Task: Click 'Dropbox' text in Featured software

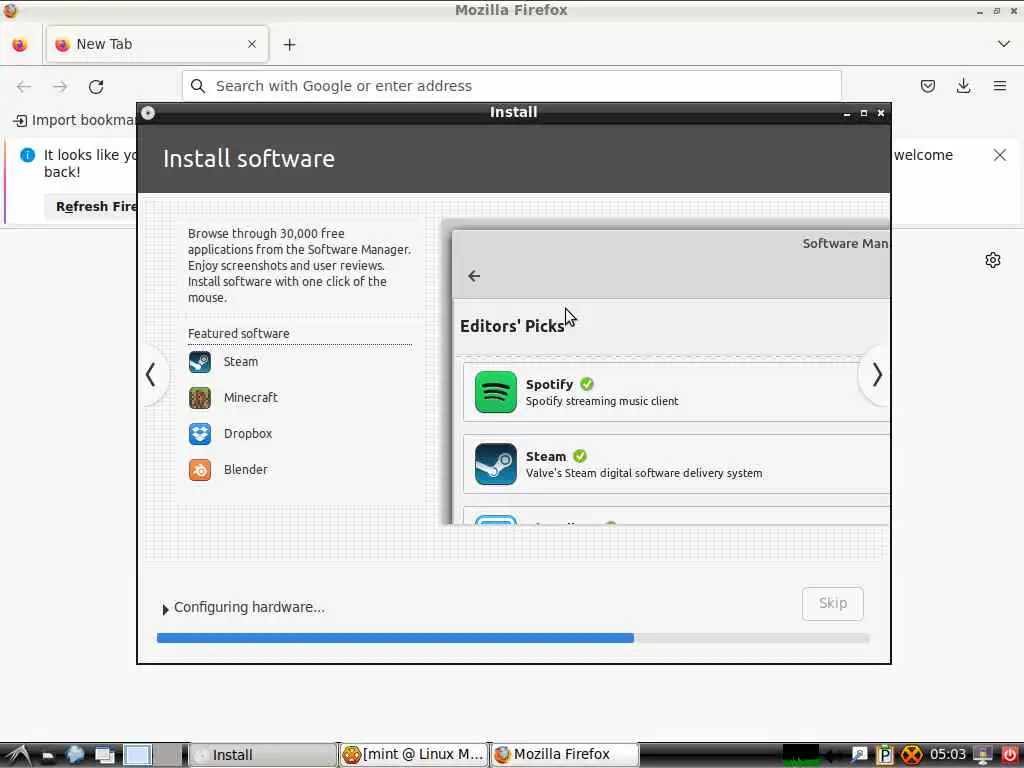Action: click(x=248, y=434)
